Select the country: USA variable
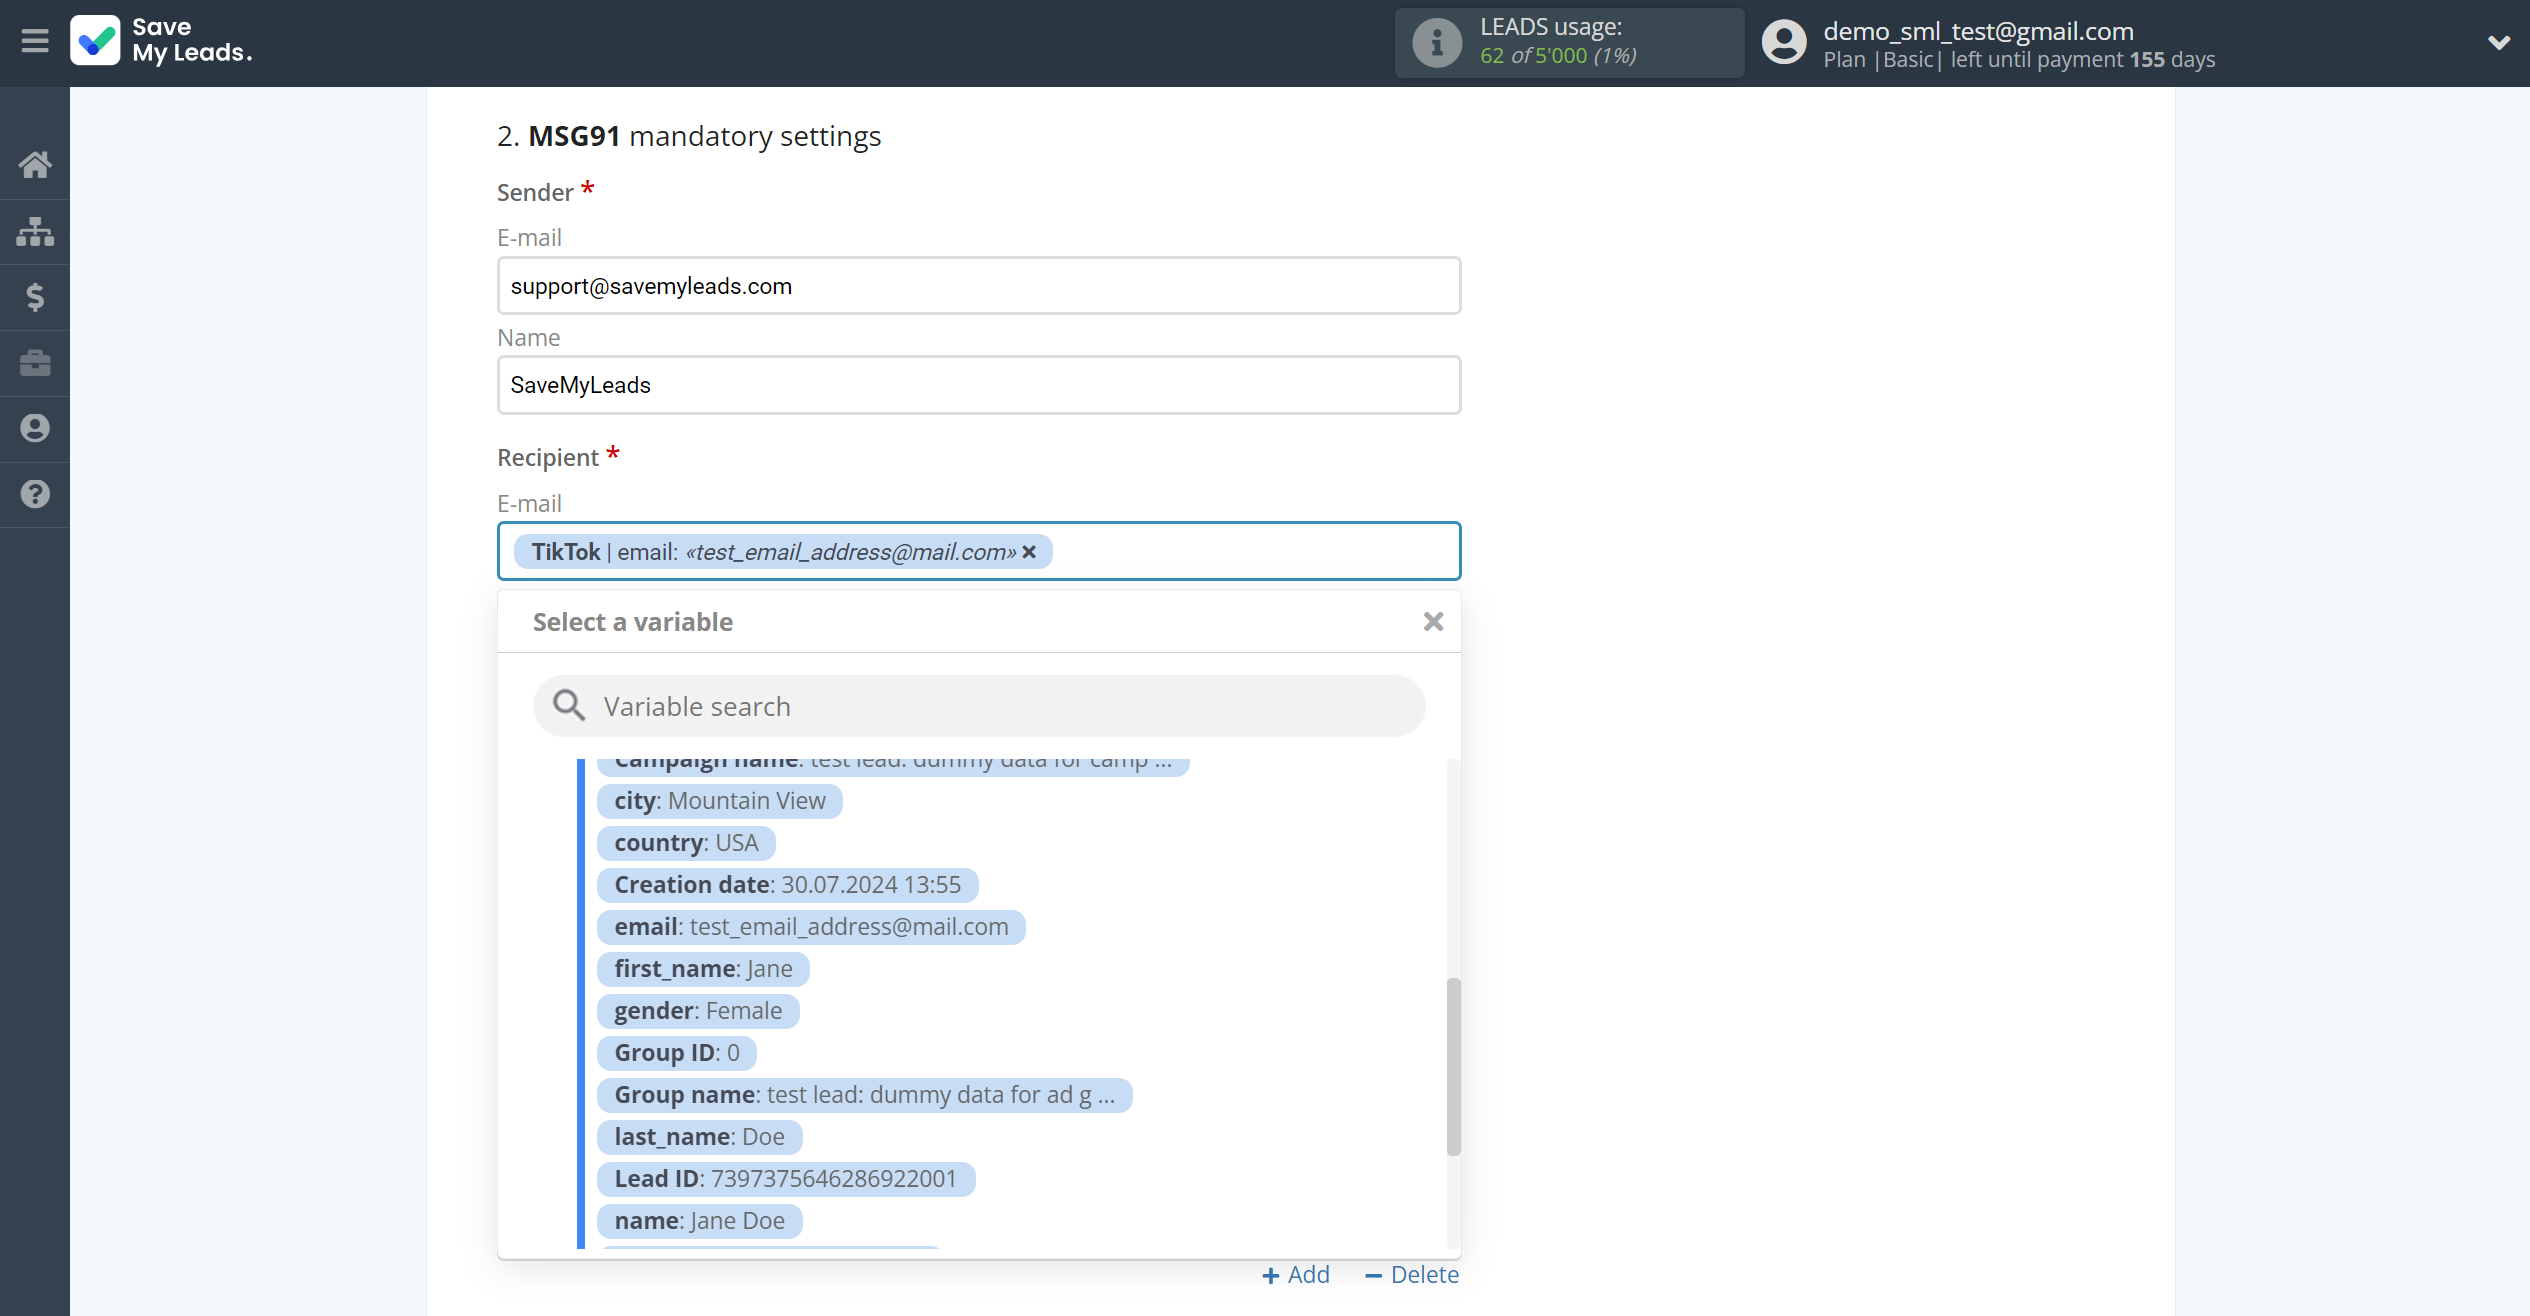 686,843
